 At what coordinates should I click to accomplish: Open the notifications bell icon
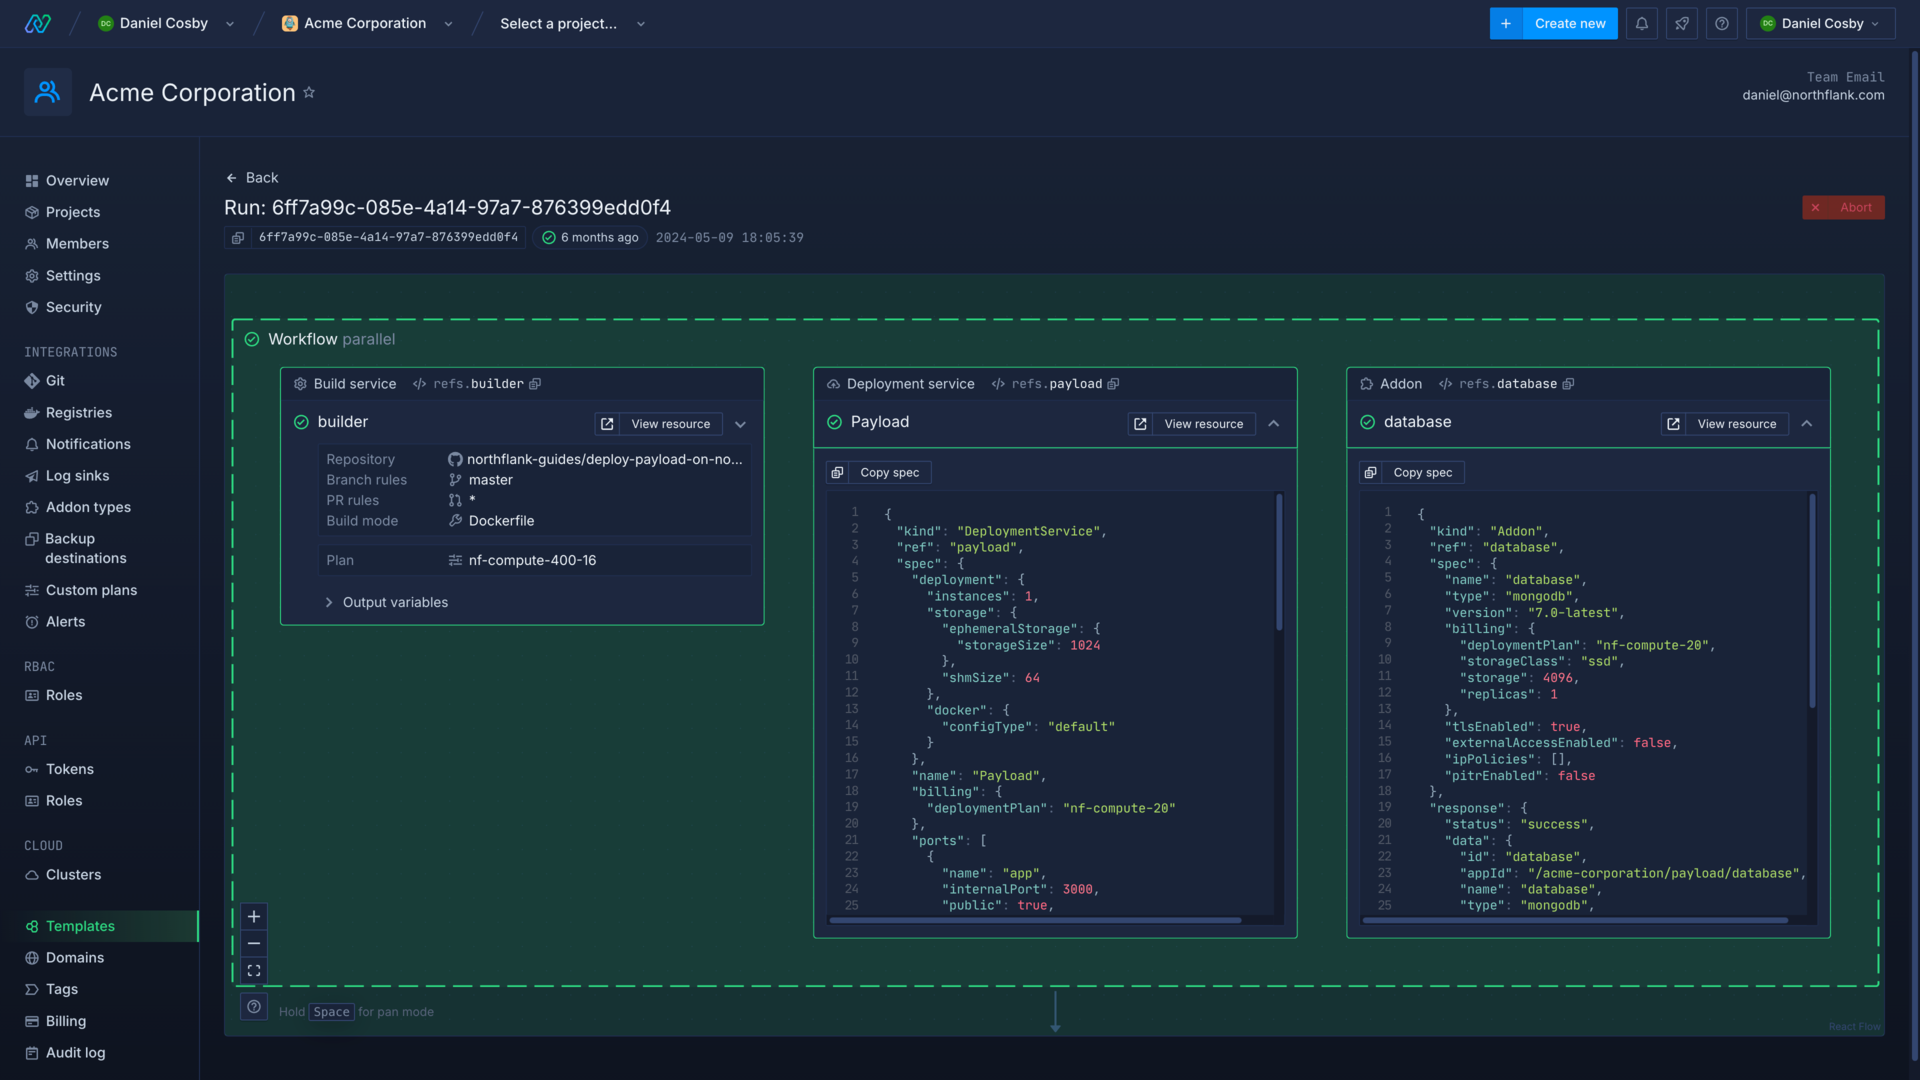click(x=1641, y=23)
